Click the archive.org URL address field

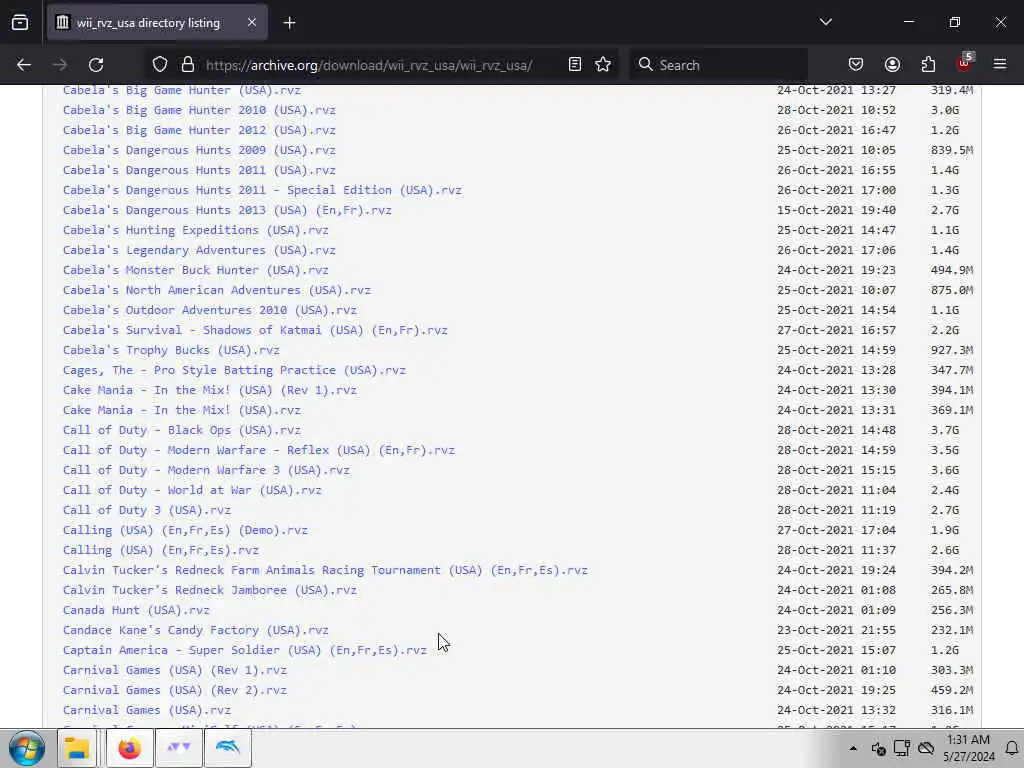tap(369, 65)
